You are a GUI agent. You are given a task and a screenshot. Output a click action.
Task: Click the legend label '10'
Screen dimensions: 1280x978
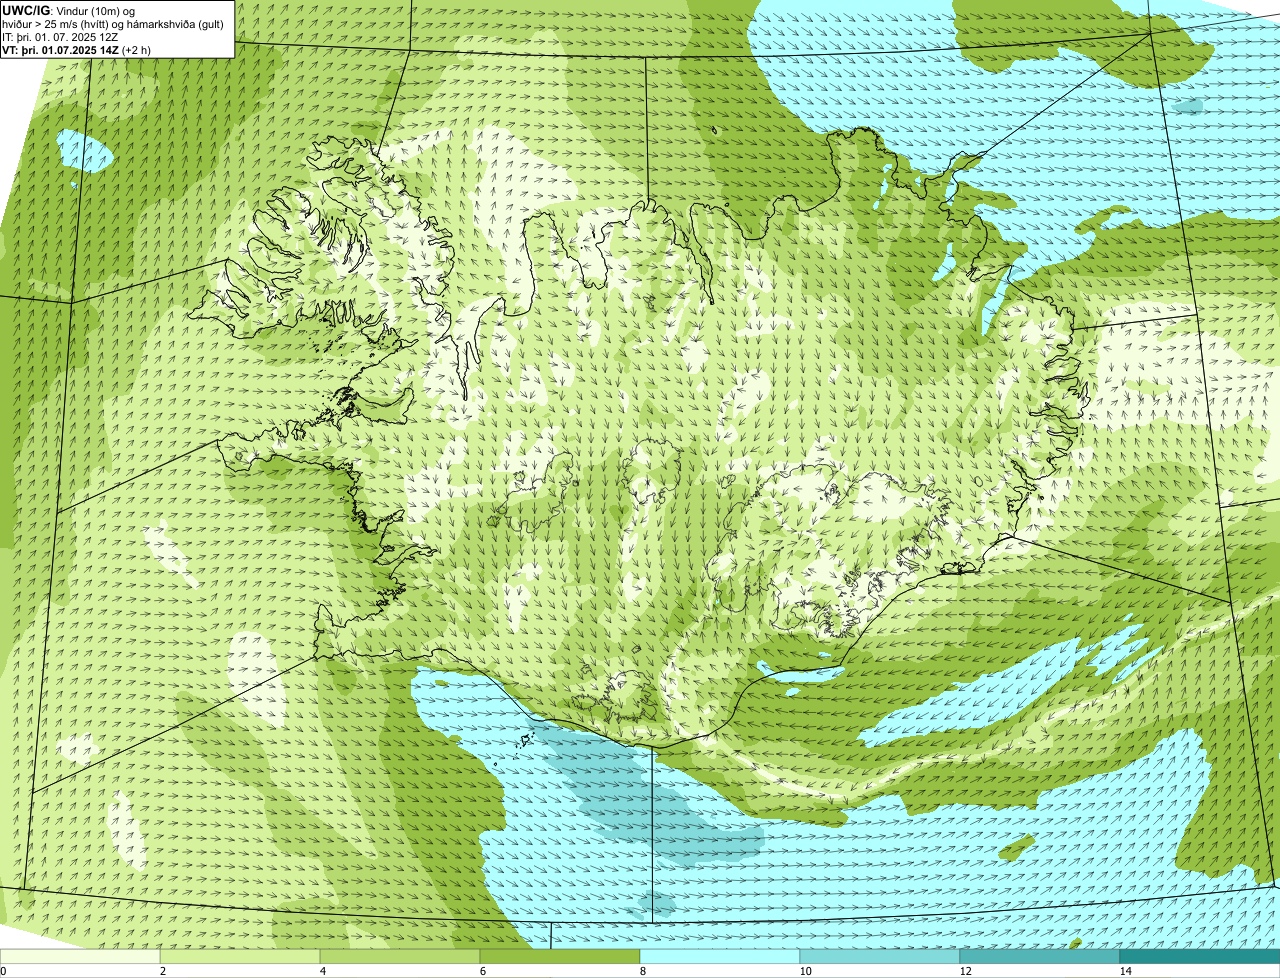coord(805,971)
